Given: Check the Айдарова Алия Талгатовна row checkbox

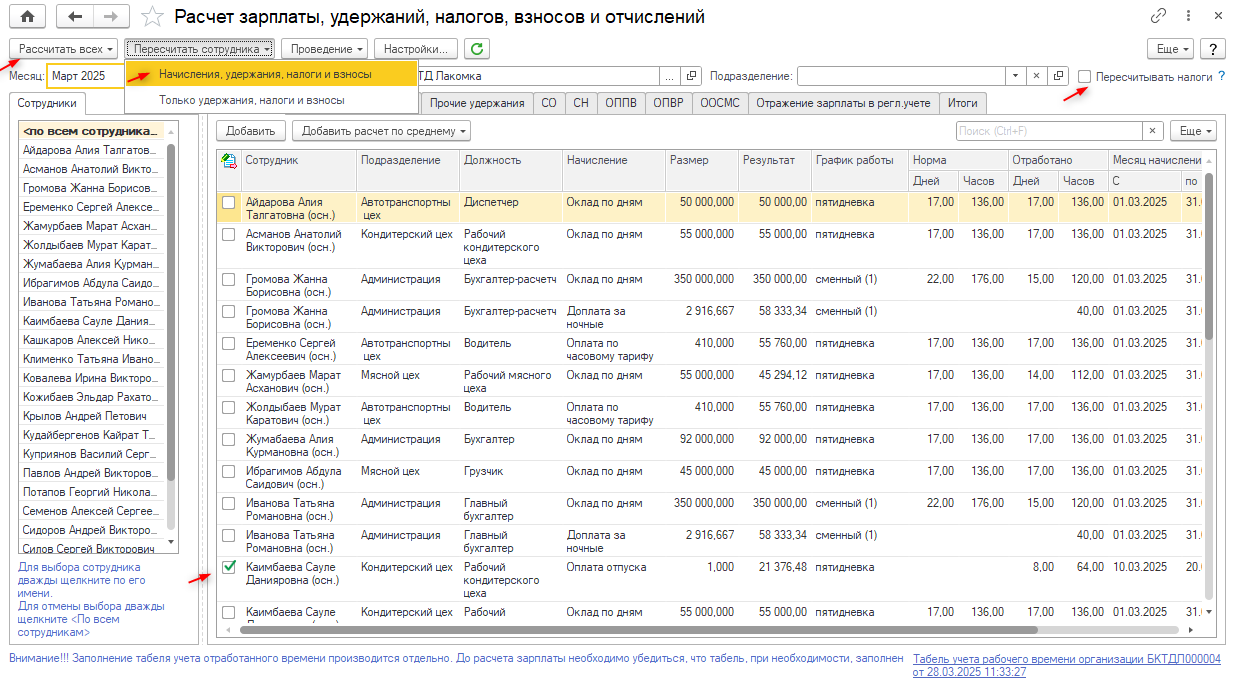Looking at the screenshot, I should point(229,202).
